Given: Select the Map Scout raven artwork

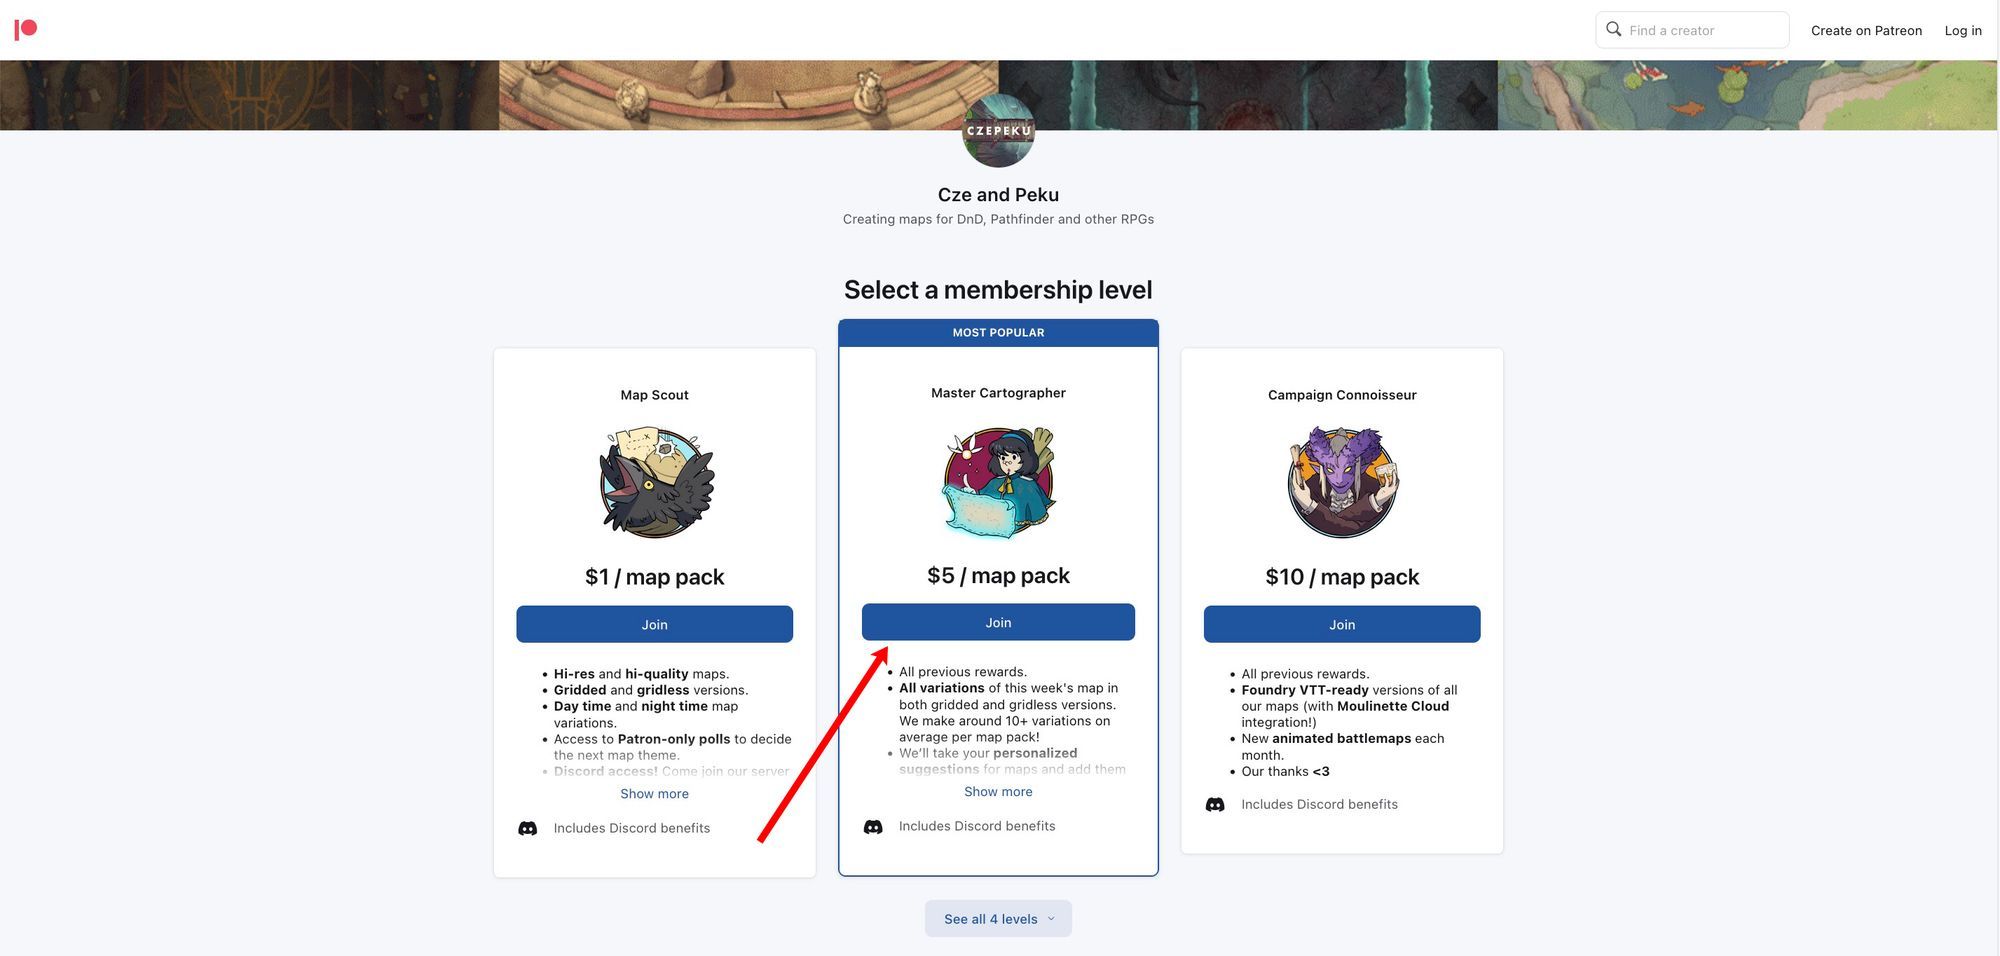Looking at the screenshot, I should tap(655, 483).
